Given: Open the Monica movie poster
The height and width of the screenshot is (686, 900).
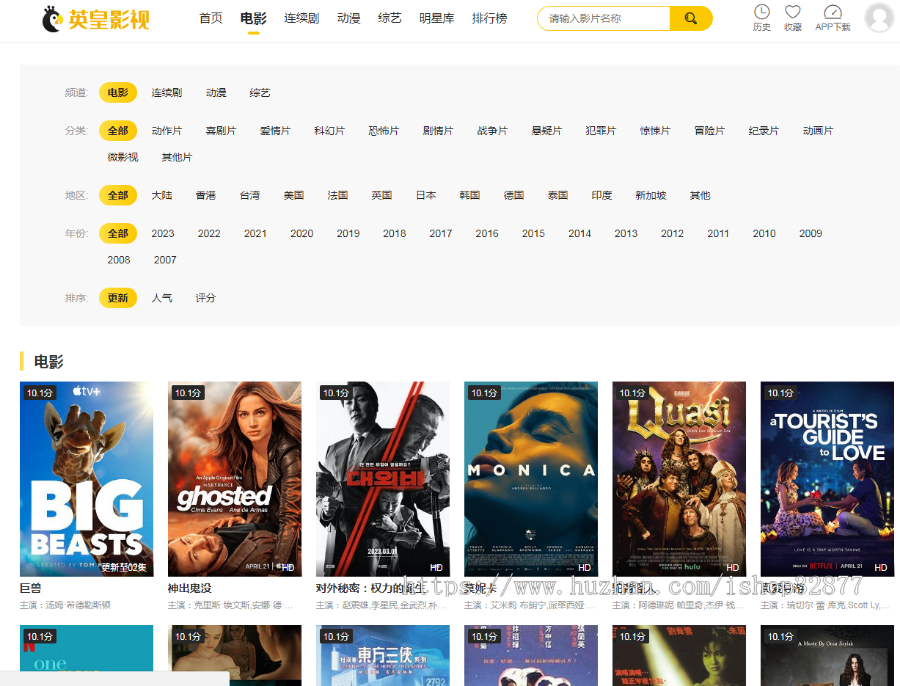Looking at the screenshot, I should pos(531,479).
